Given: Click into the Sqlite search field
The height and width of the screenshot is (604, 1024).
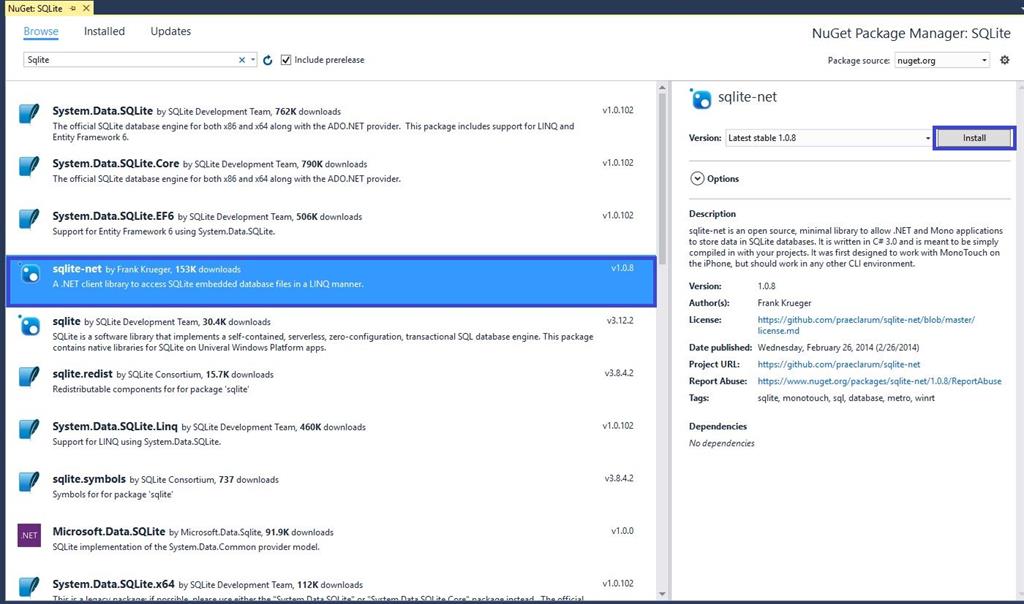Looking at the screenshot, I should (131, 60).
